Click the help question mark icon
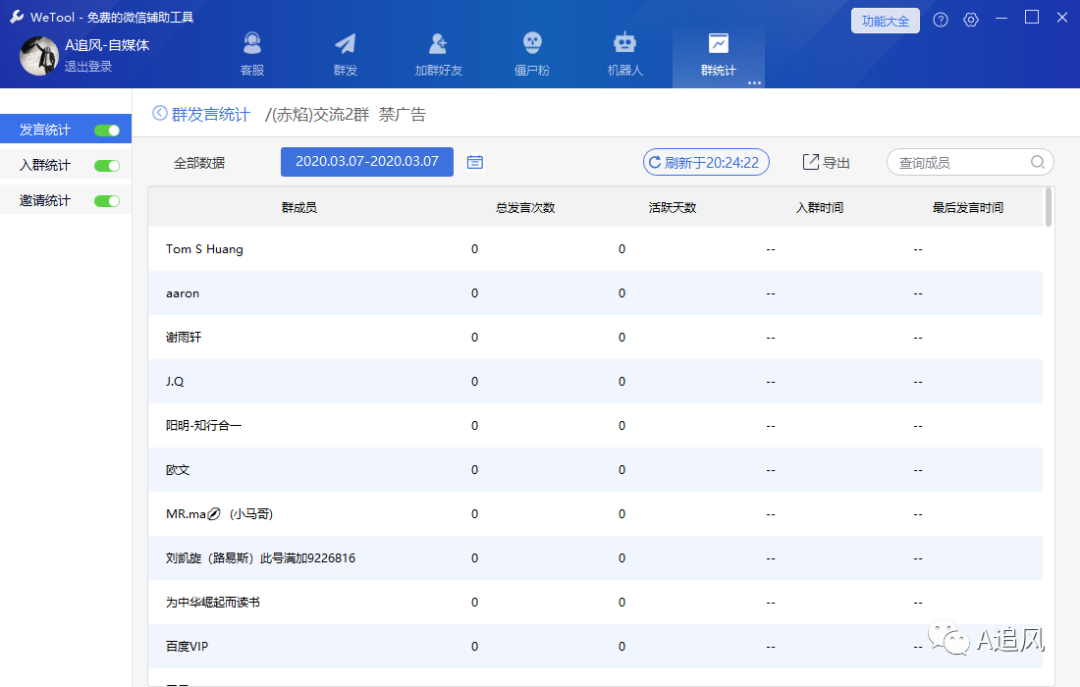Image resolution: width=1080 pixels, height=687 pixels. pyautogui.click(x=940, y=19)
